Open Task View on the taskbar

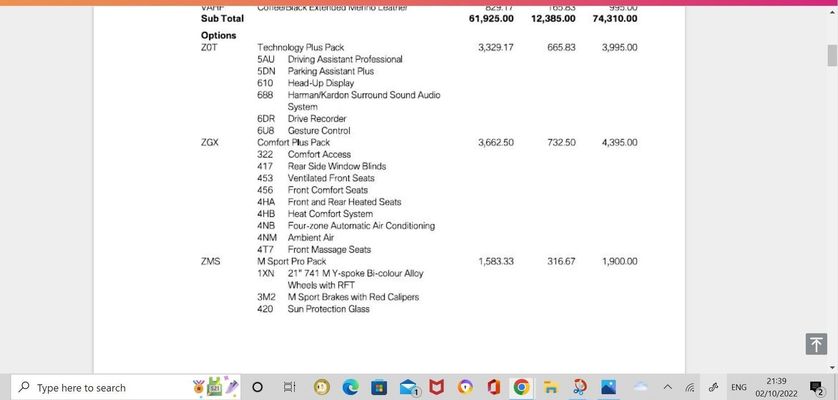pyautogui.click(x=289, y=387)
